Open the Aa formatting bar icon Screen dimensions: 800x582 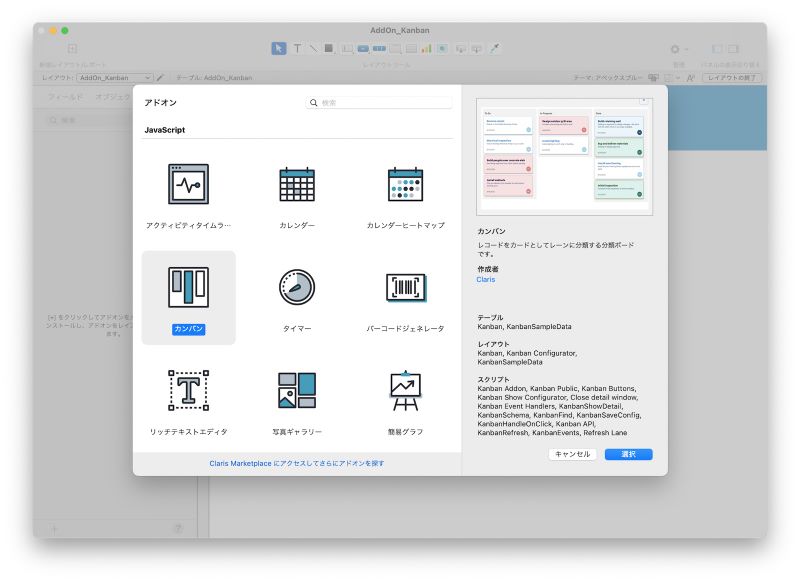[691, 78]
